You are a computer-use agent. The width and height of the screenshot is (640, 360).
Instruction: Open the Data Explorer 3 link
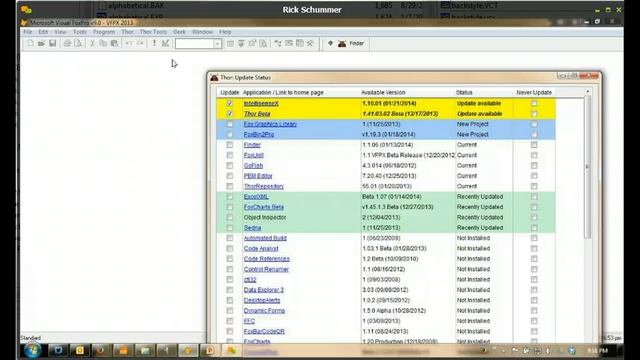264,290
